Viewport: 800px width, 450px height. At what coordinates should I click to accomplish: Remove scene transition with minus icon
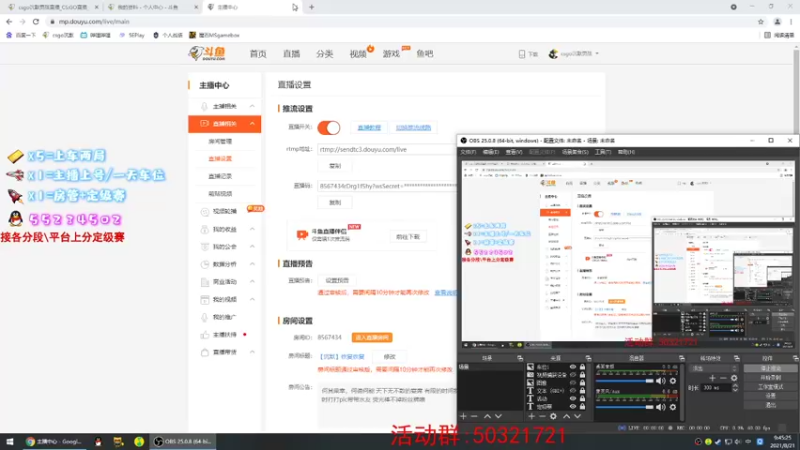(x=723, y=378)
